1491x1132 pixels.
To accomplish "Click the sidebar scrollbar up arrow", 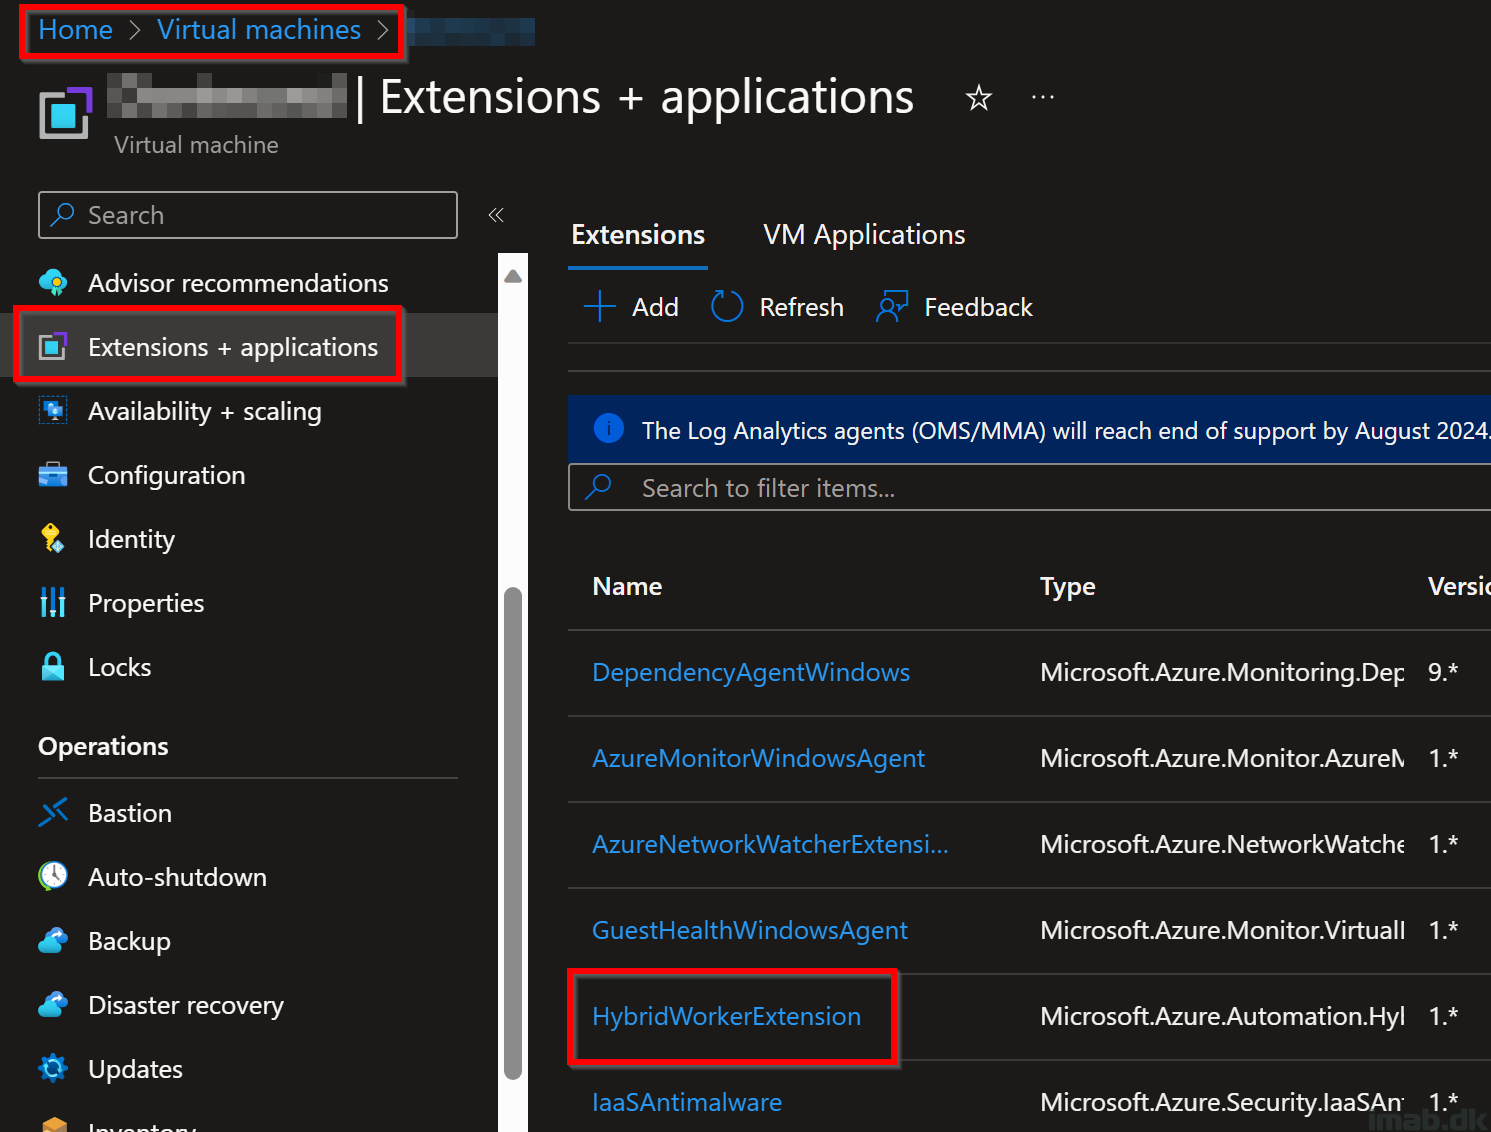I will coord(513,276).
